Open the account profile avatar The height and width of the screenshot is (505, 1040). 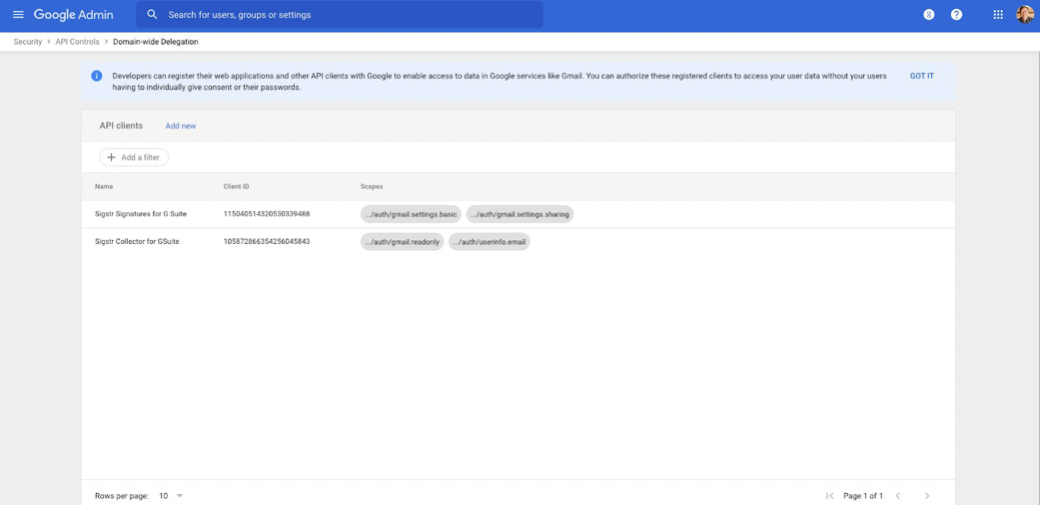pos(1025,15)
